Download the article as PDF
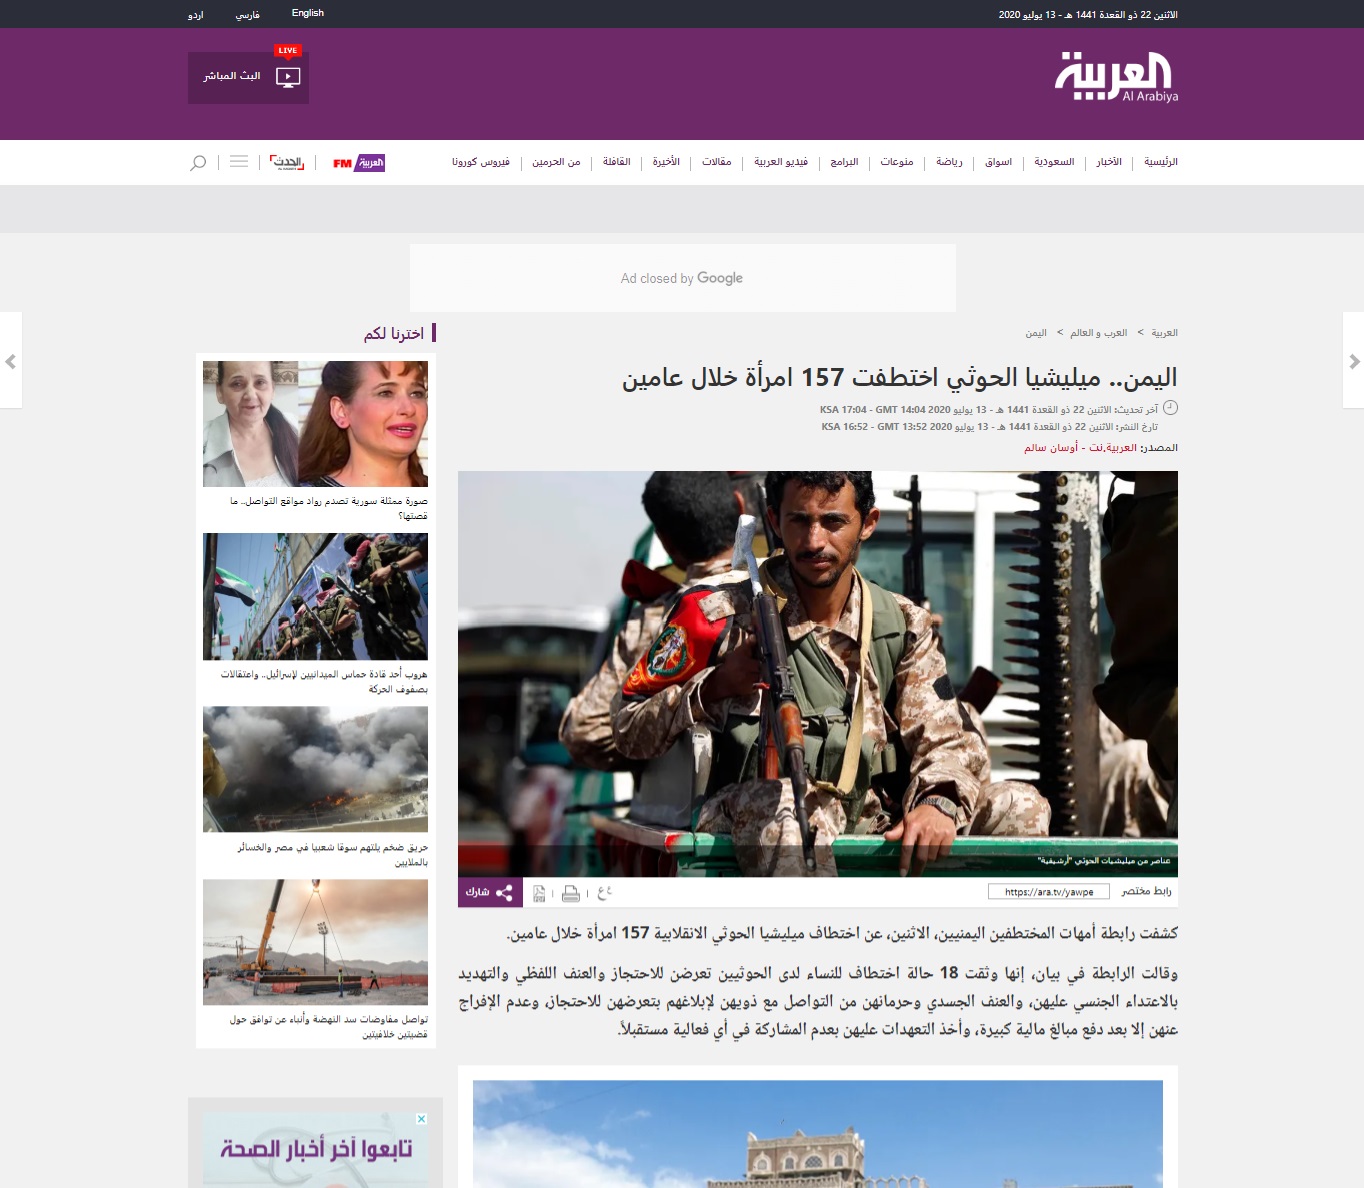 [x=539, y=893]
